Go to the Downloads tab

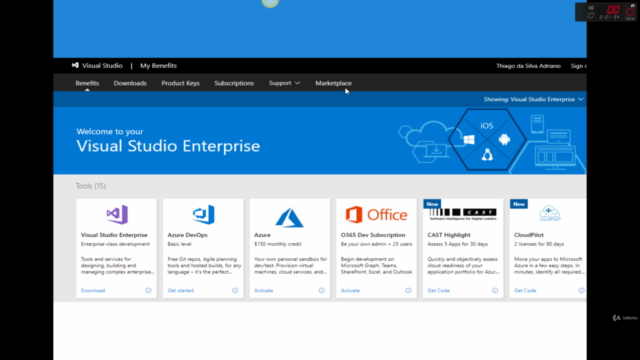tap(130, 83)
